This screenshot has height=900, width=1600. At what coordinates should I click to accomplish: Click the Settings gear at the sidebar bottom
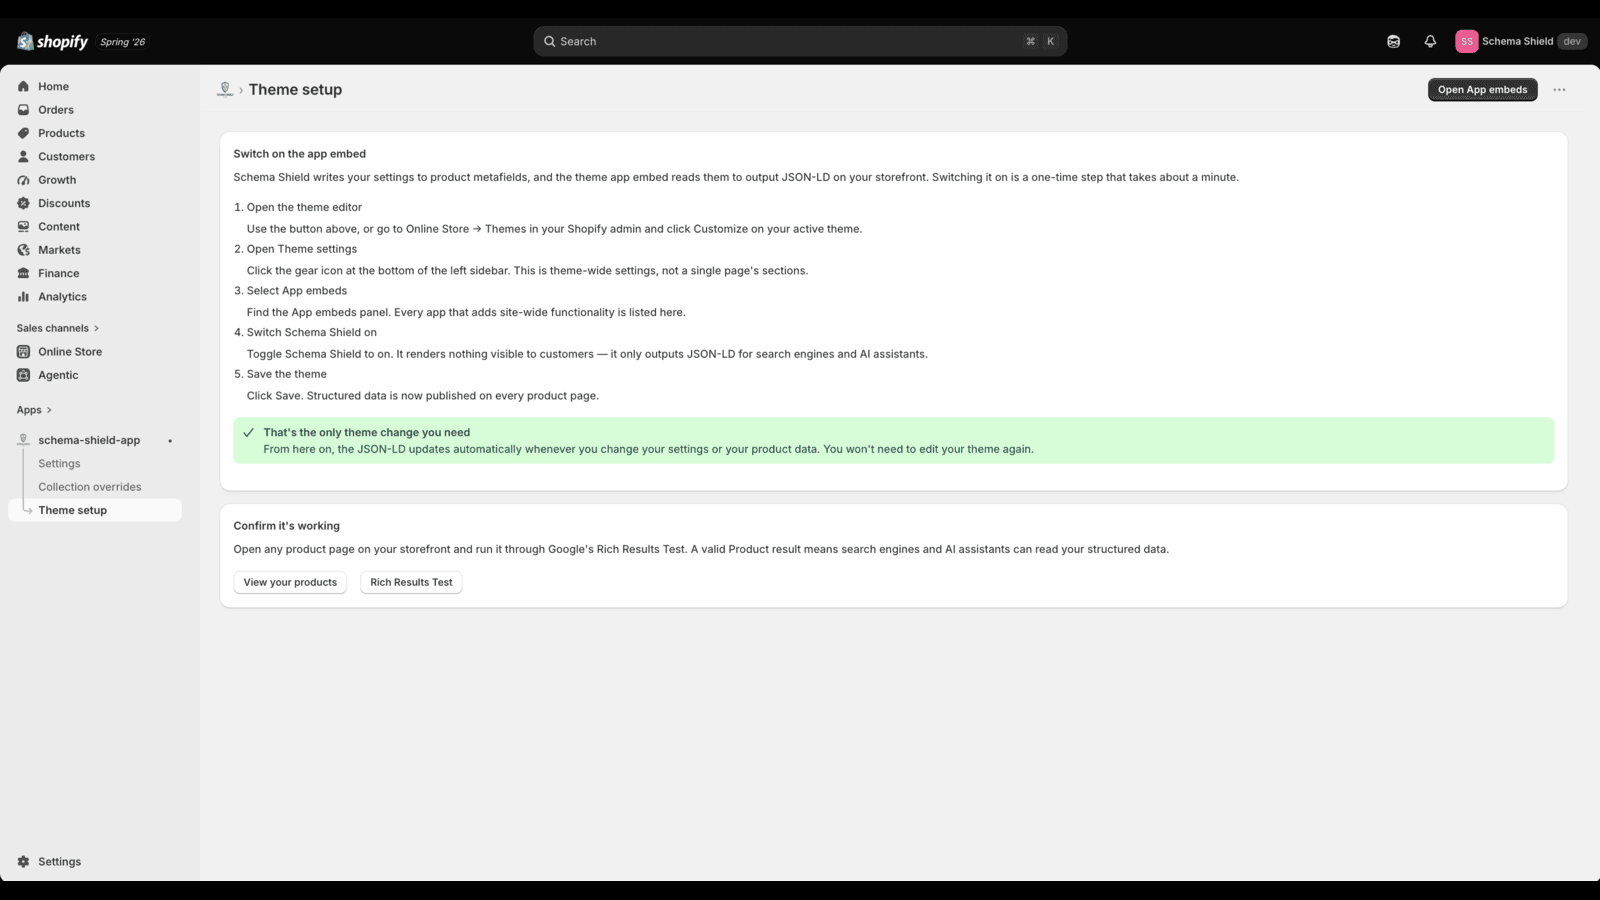(23, 862)
